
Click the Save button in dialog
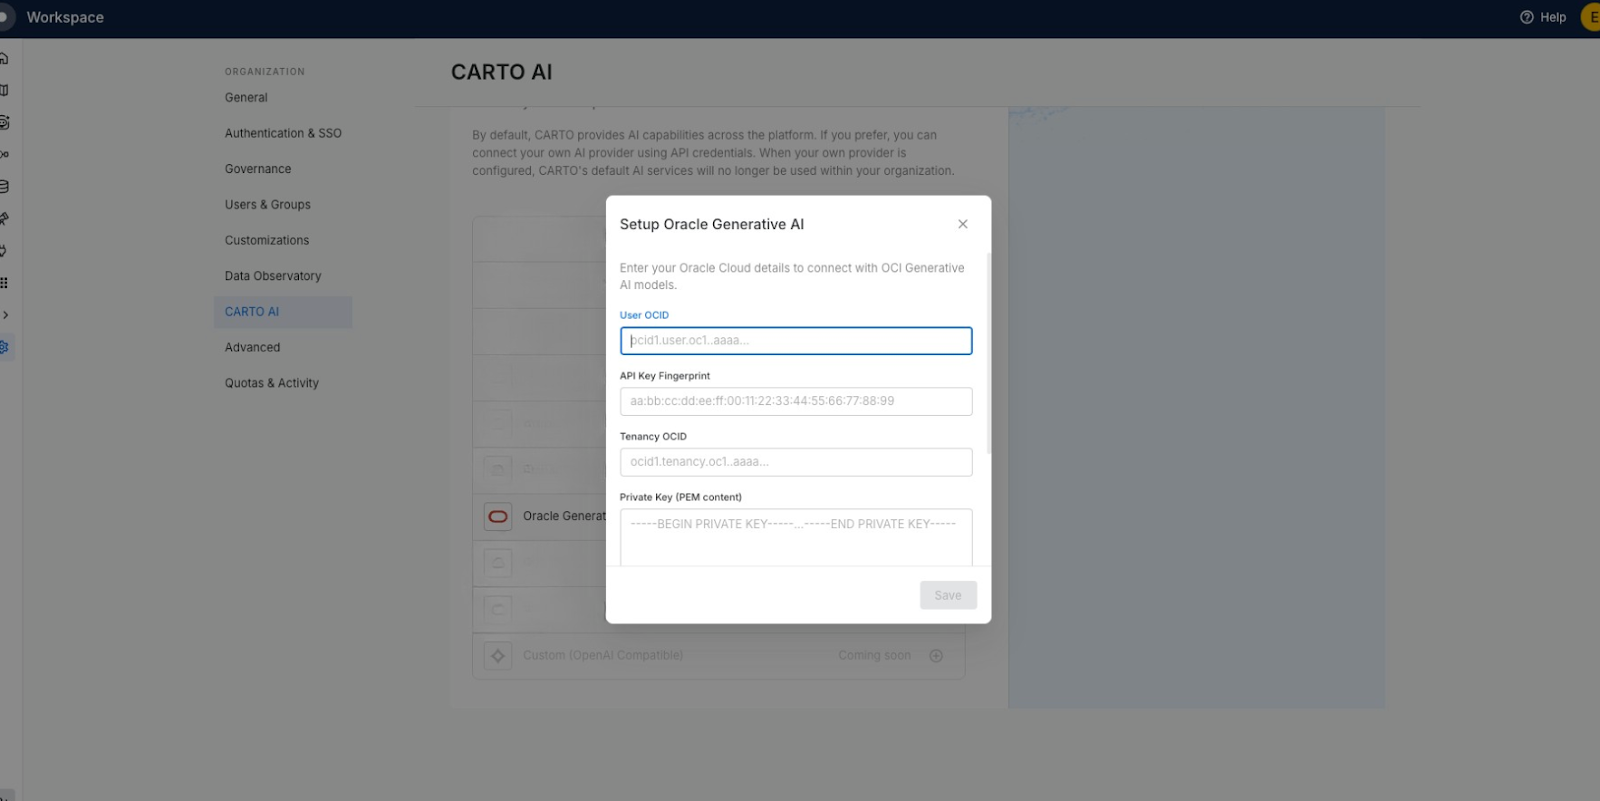tap(947, 595)
